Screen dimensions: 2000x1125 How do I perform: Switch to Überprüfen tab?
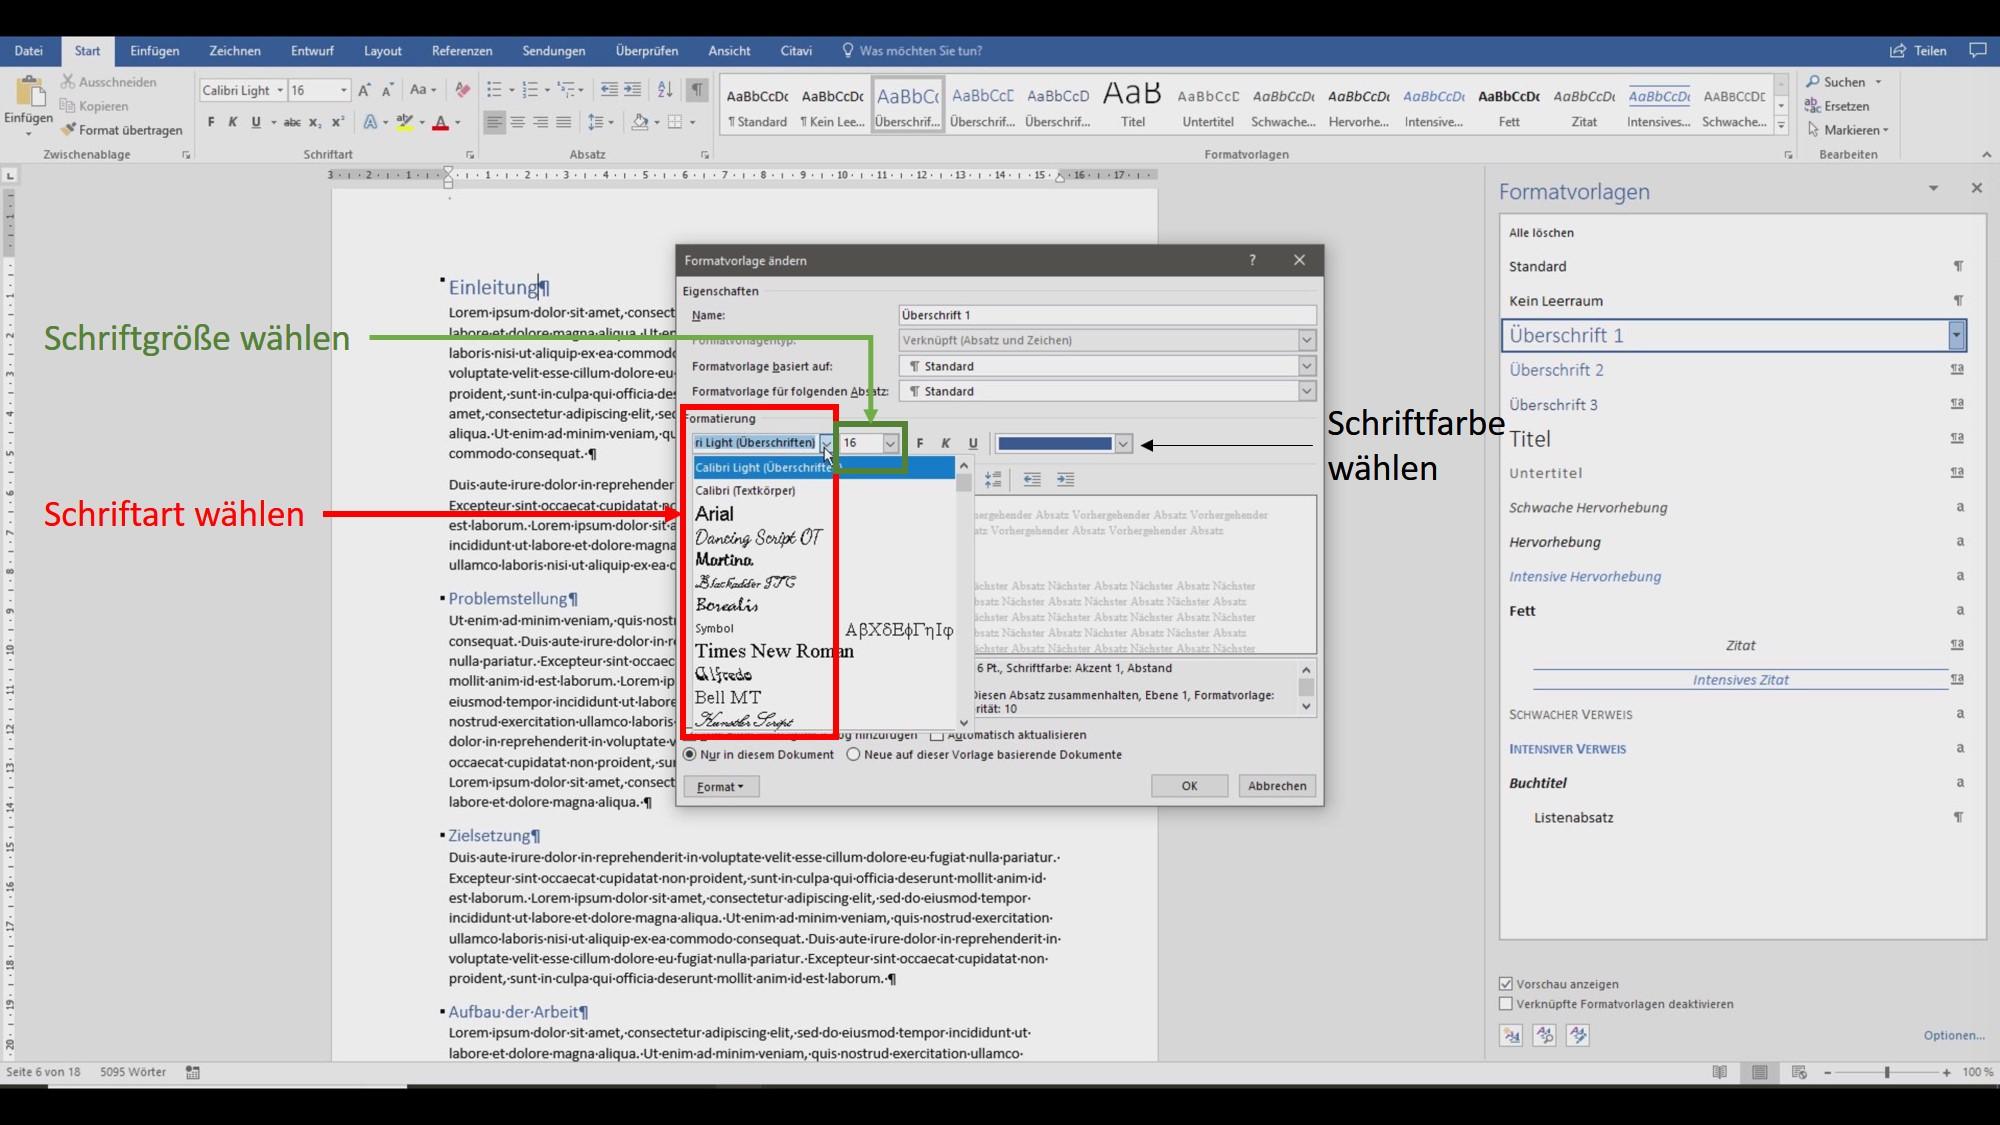pyautogui.click(x=647, y=50)
